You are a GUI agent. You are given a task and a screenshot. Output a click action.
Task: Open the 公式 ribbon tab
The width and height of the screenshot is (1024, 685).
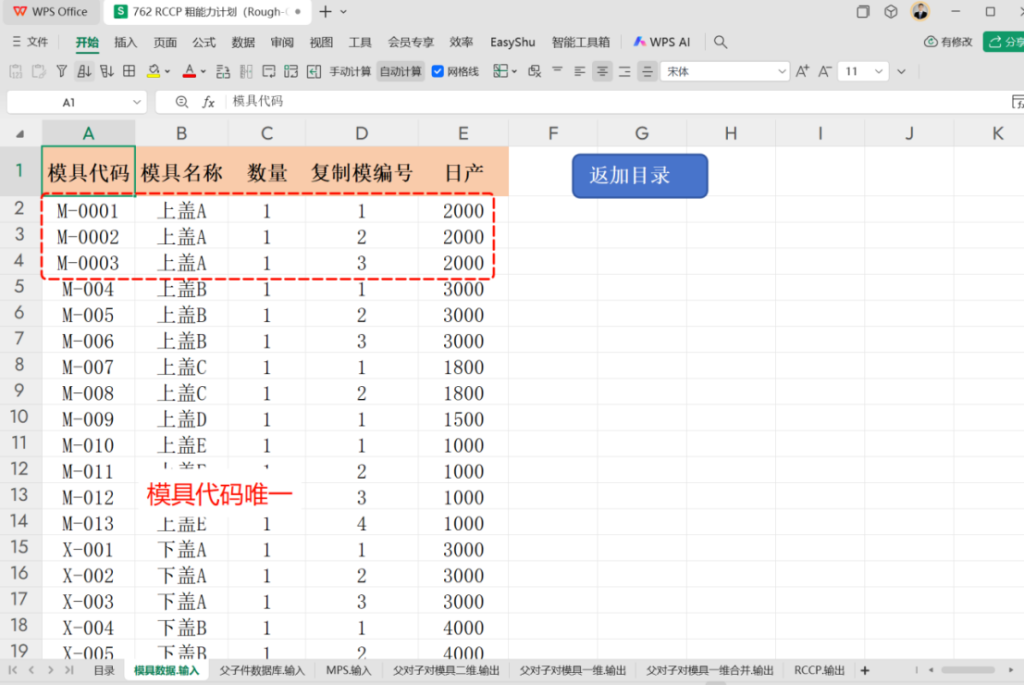pos(204,42)
